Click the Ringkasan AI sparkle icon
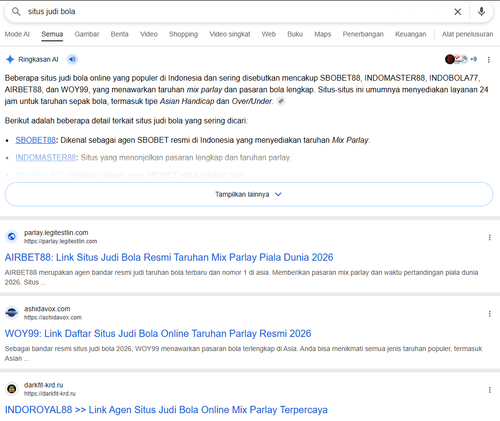Screen dimensions: 500x421 10,59
